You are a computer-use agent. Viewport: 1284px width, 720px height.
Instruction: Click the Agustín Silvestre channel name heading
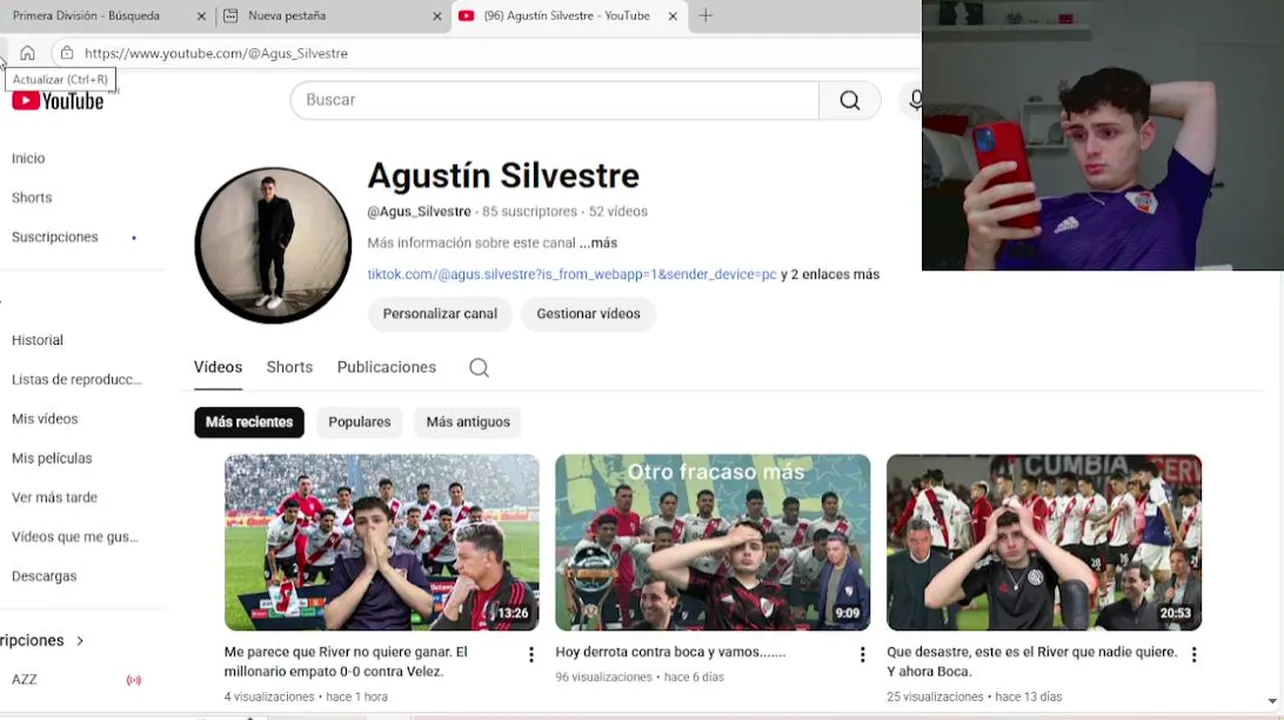pyautogui.click(x=503, y=176)
